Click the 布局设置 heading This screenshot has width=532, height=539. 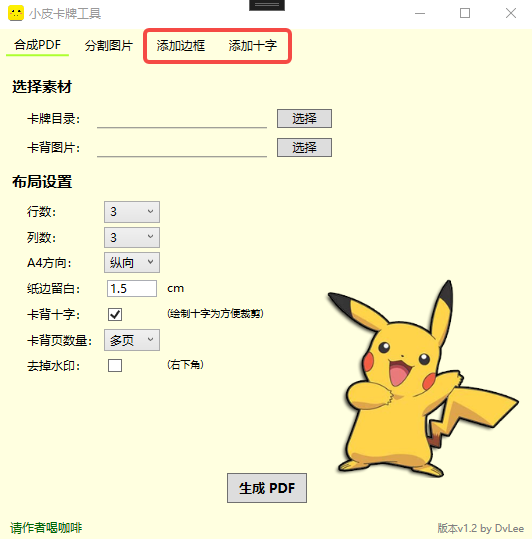(42, 182)
